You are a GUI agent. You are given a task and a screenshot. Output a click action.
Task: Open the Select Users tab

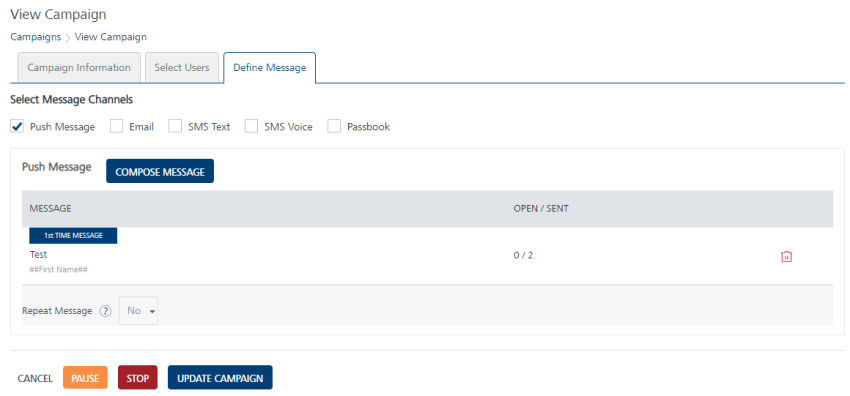pos(182,68)
